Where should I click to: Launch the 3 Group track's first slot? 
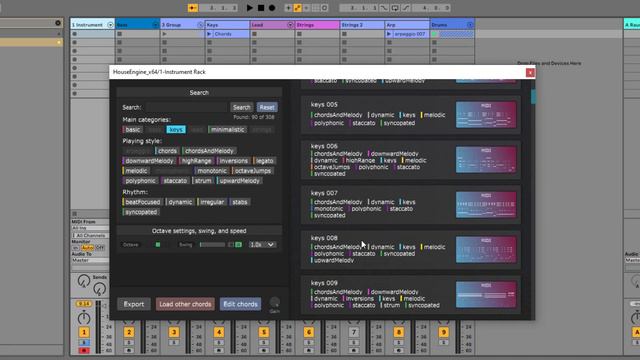pyautogui.click(x=164, y=34)
